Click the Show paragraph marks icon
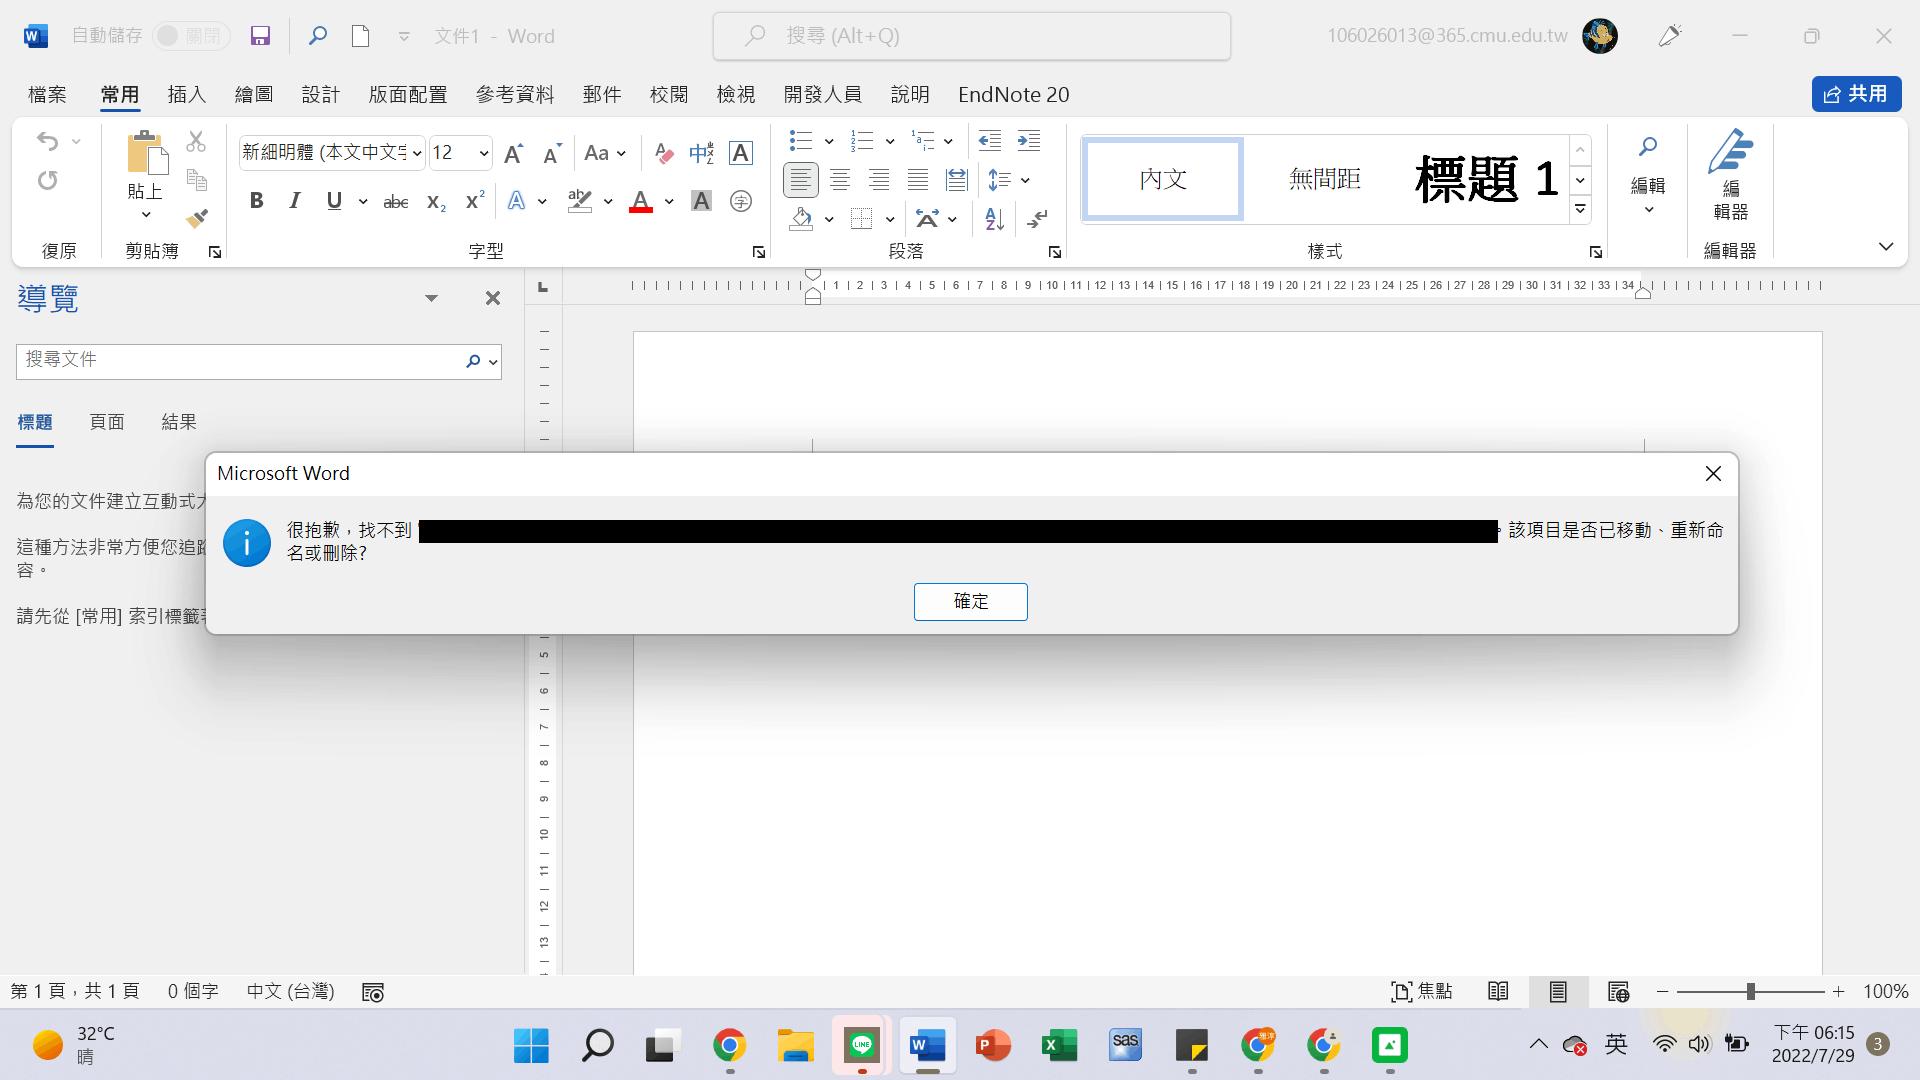Image resolution: width=1920 pixels, height=1080 pixels. (x=1038, y=219)
